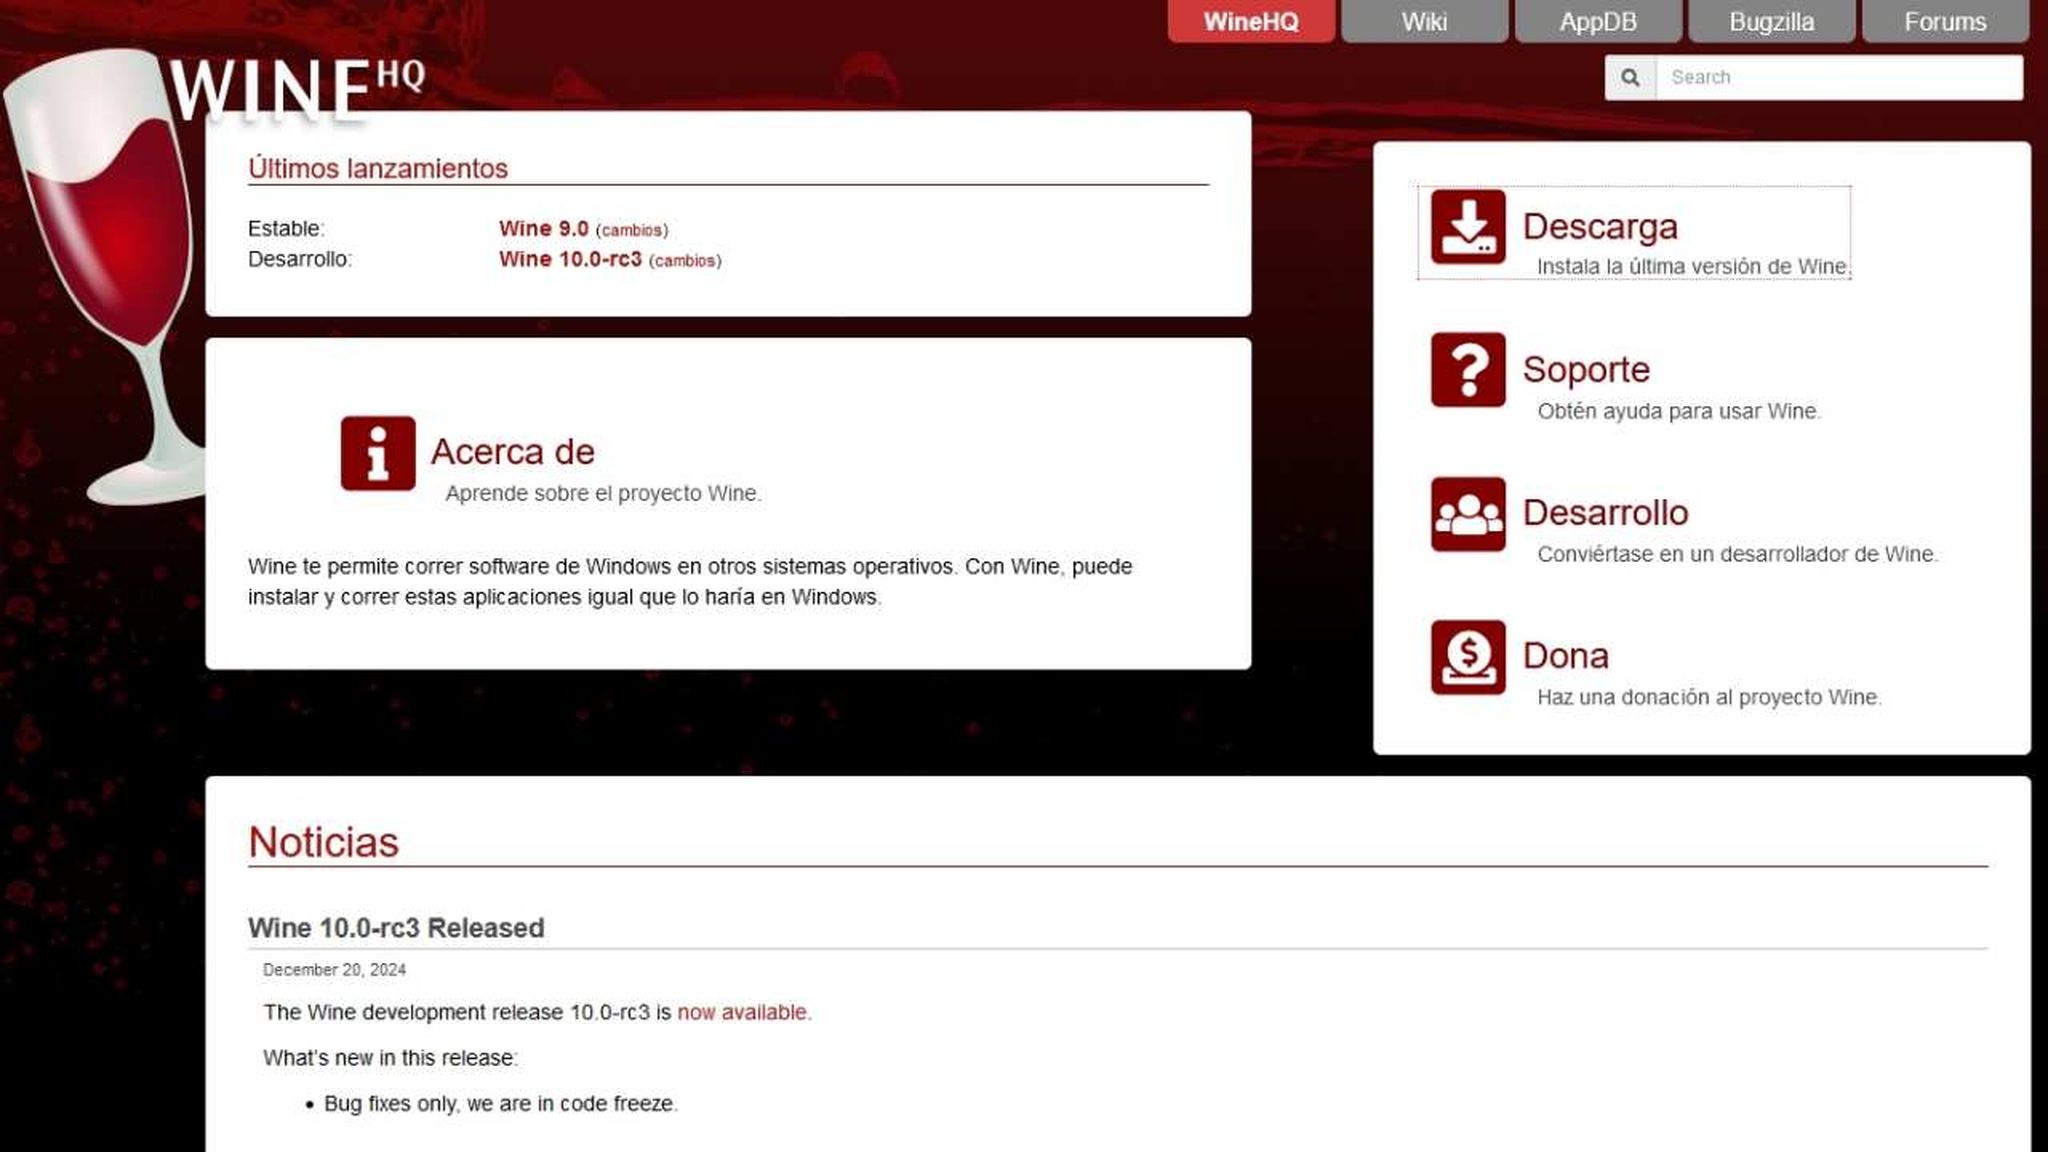The width and height of the screenshot is (2048, 1152).
Task: Click the Noticias section heading
Action: (x=323, y=843)
